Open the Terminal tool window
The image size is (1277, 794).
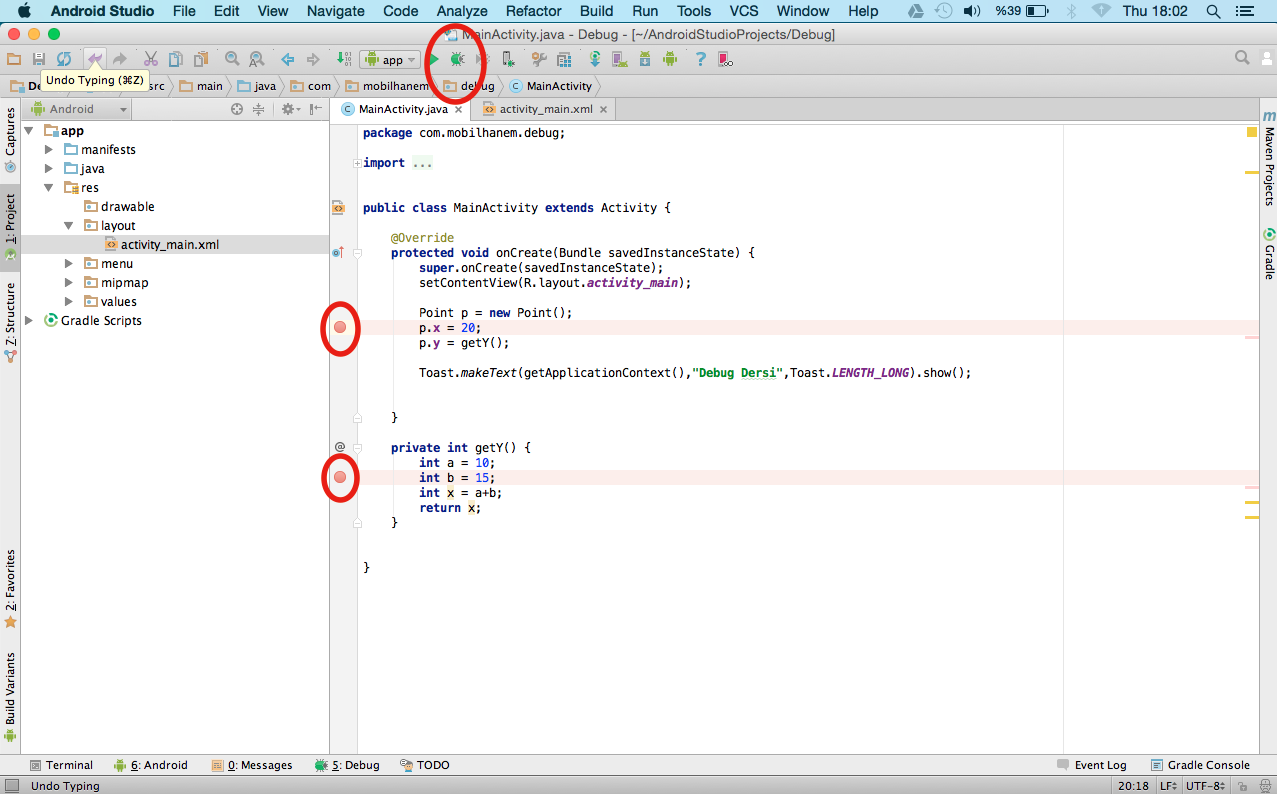61,765
